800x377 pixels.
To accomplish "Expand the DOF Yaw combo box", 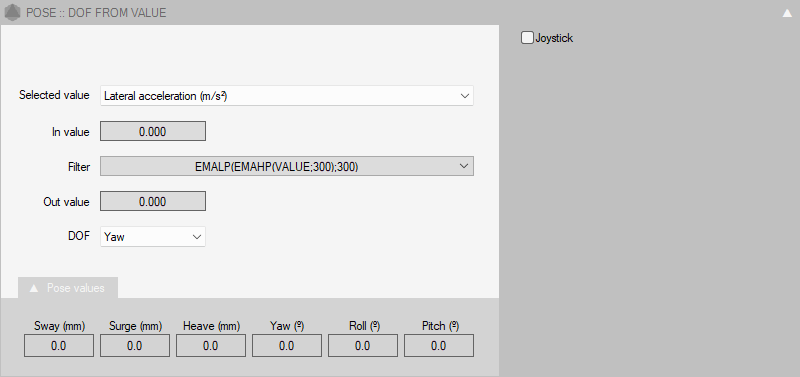I will [153, 237].
